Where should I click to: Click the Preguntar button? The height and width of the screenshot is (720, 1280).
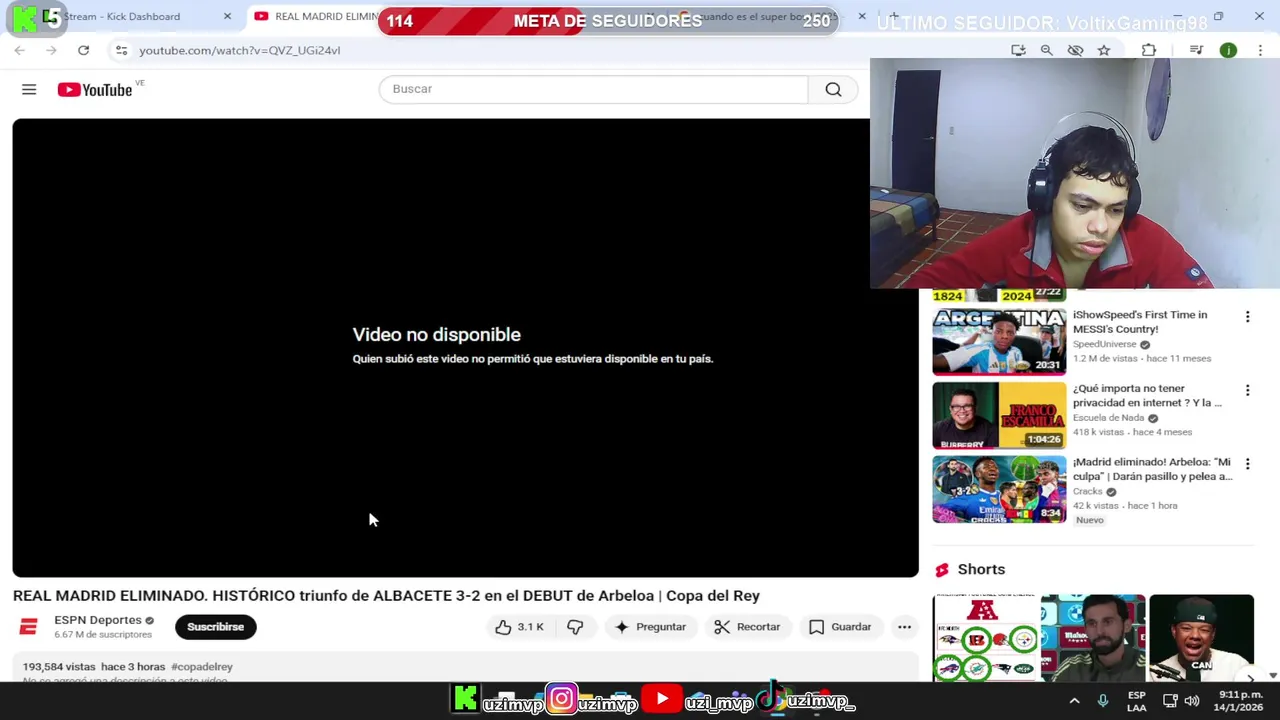click(x=650, y=627)
